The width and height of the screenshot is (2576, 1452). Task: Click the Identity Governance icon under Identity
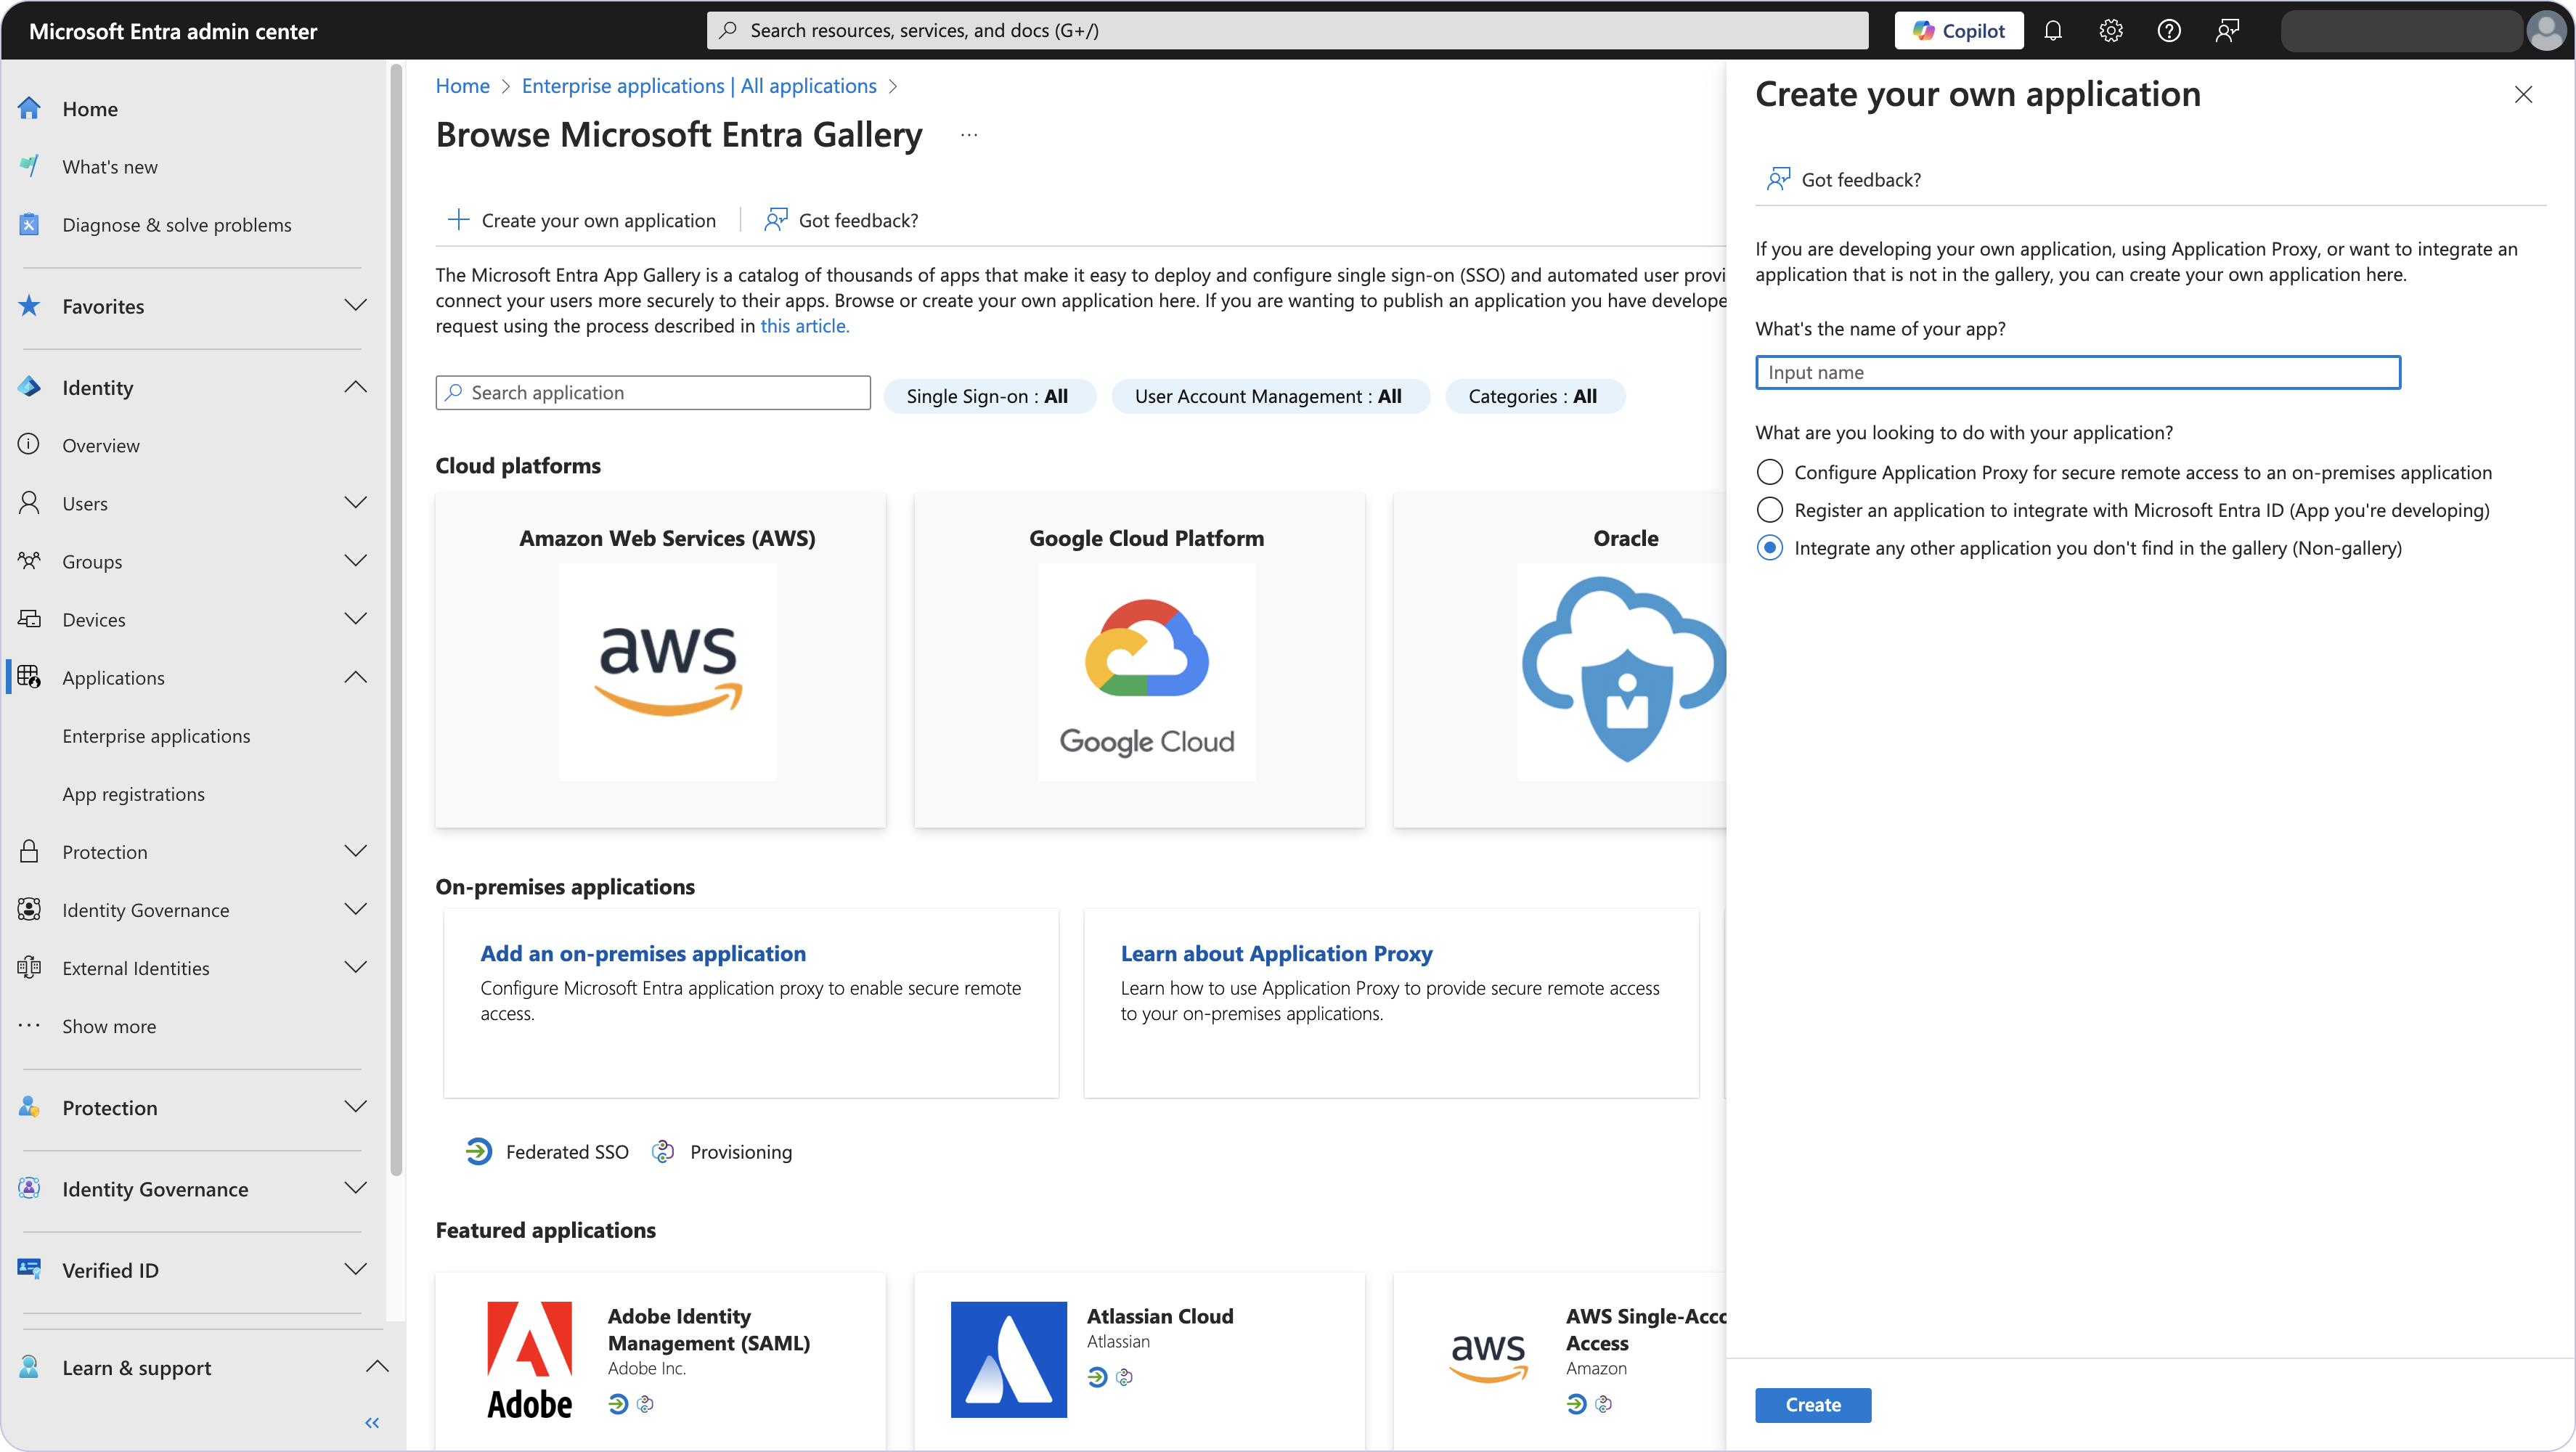pyautogui.click(x=29, y=909)
